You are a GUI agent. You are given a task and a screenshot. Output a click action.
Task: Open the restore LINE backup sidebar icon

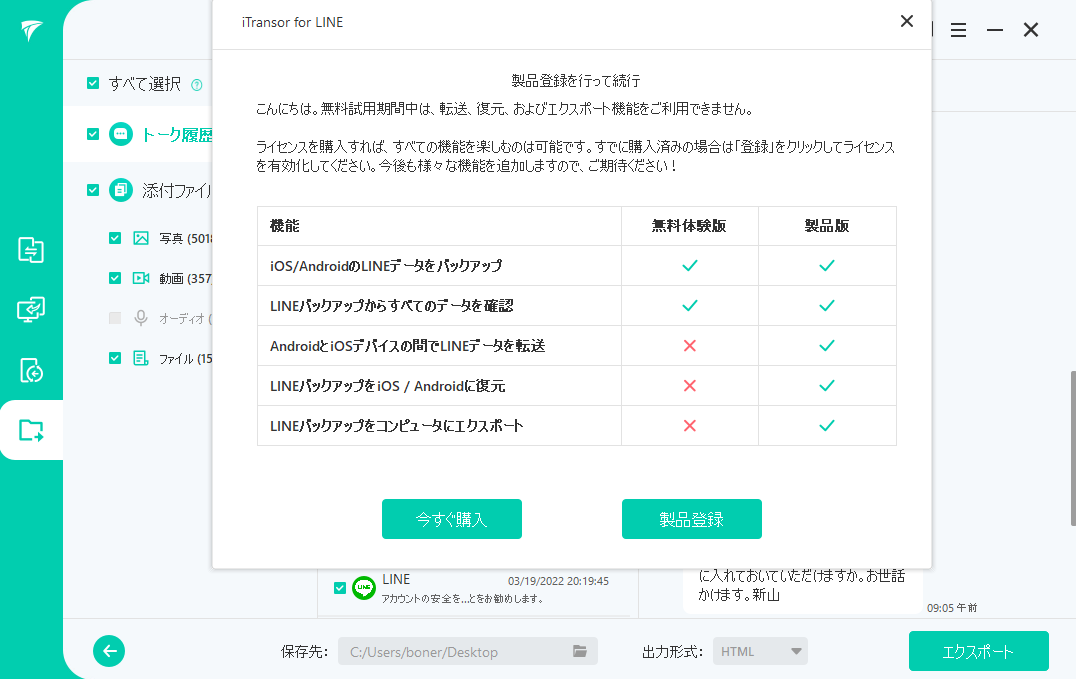point(31,370)
